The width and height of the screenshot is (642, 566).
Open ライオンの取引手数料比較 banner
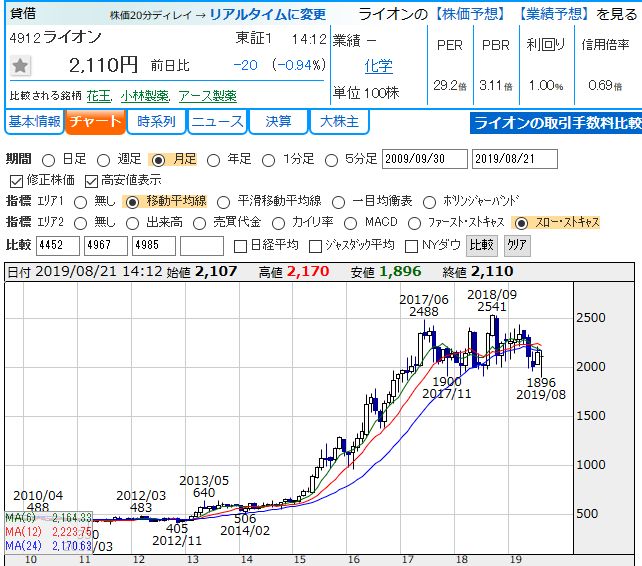point(556,123)
